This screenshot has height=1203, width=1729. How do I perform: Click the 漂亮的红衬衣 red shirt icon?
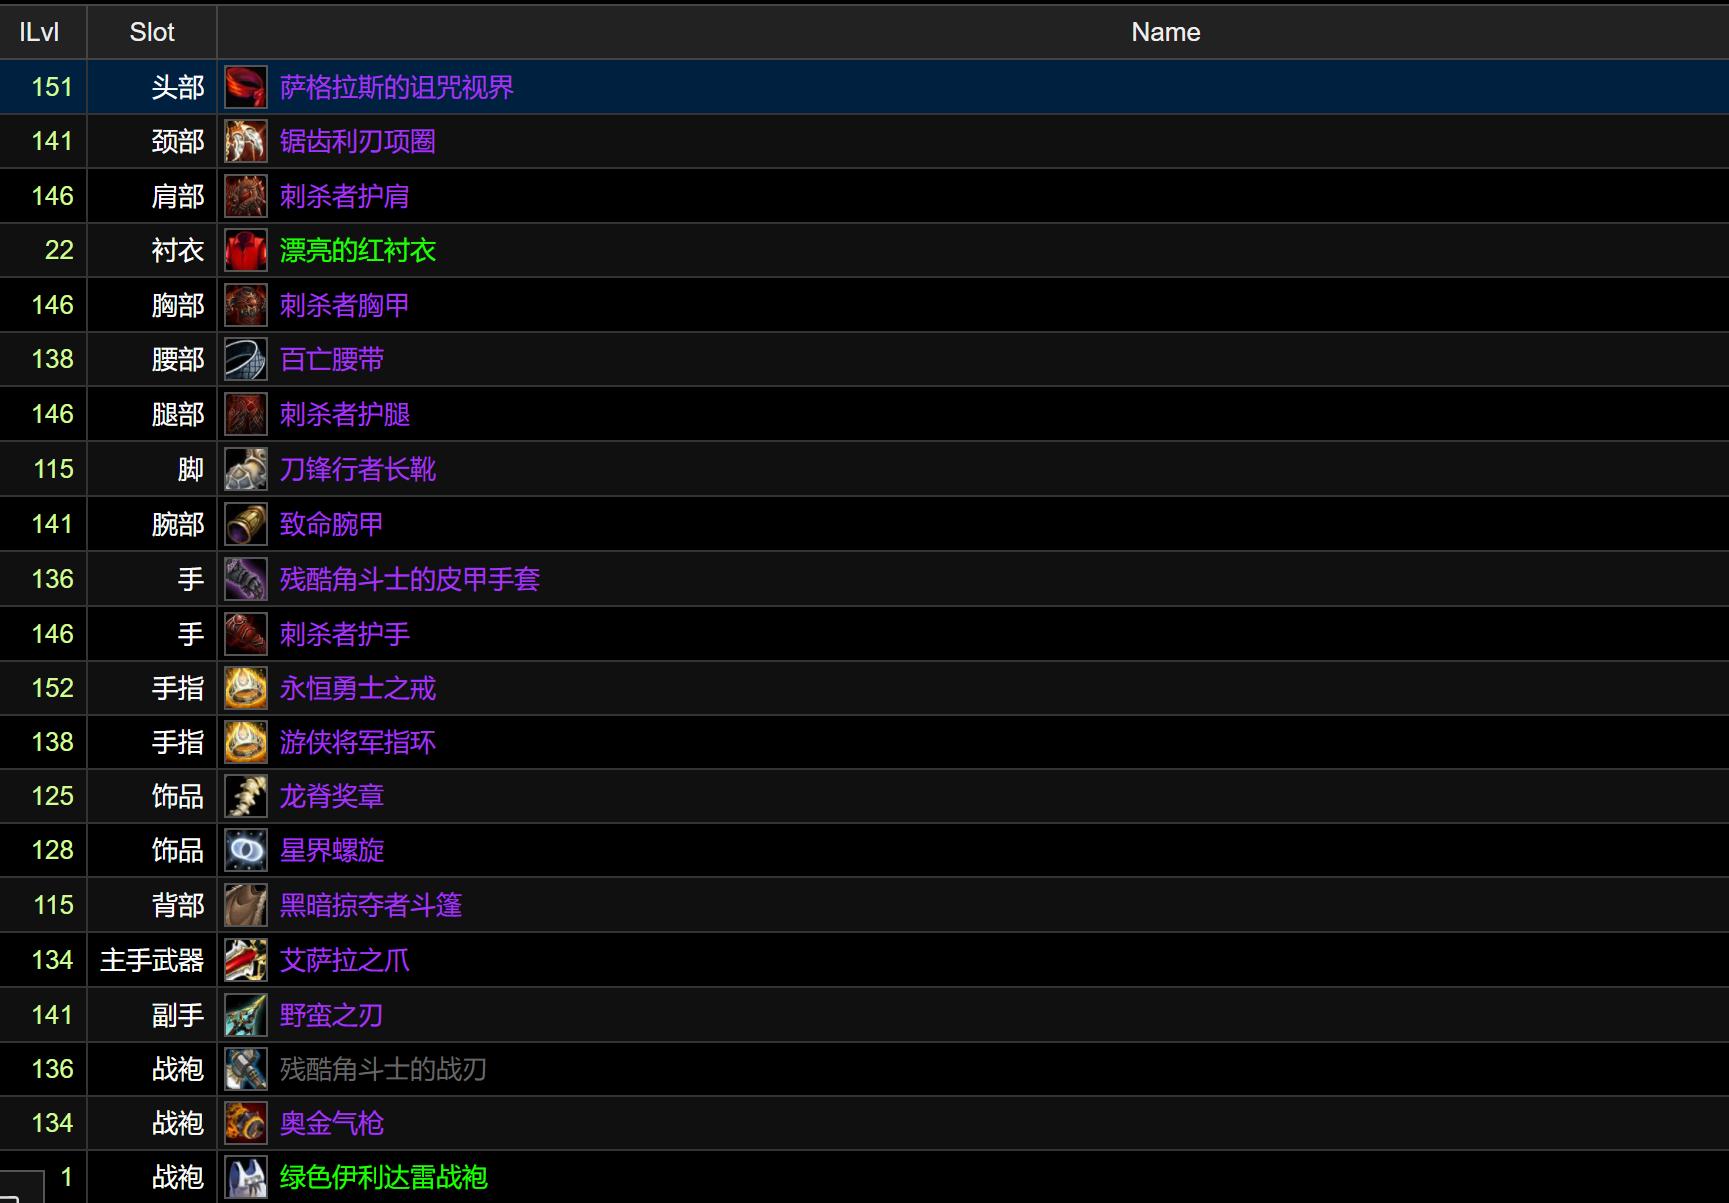pos(245,250)
